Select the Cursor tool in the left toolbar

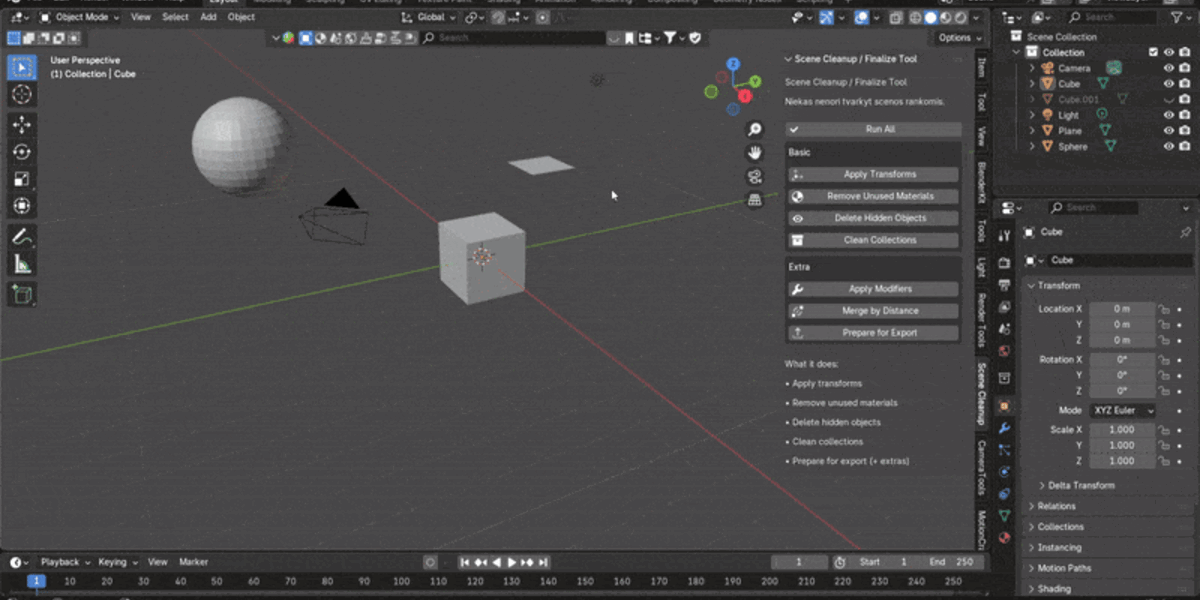(22, 95)
